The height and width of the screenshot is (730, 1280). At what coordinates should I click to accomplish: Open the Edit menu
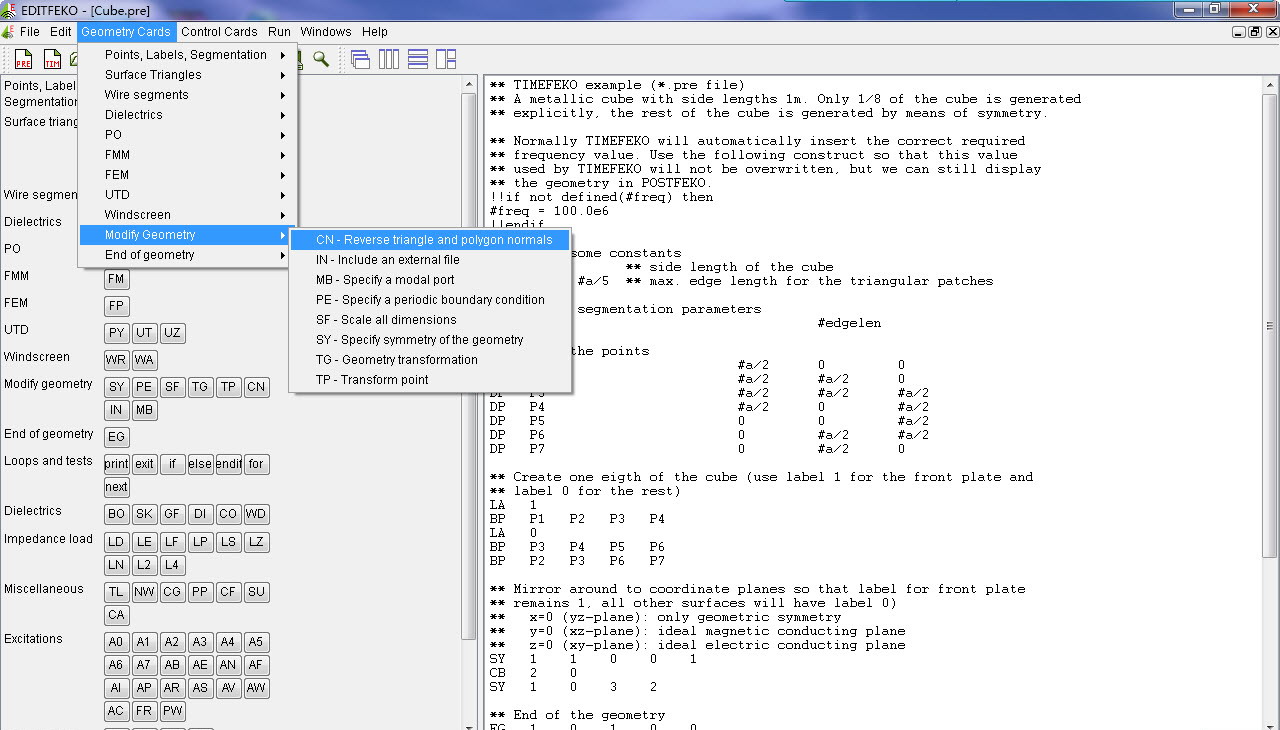61,32
